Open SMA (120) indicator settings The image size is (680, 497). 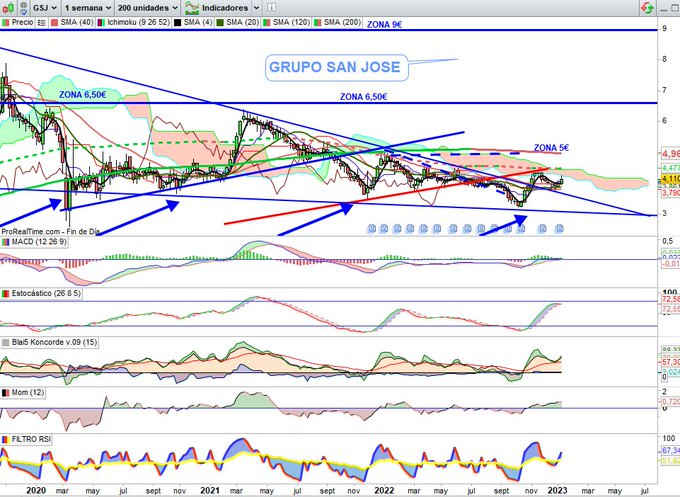point(291,22)
